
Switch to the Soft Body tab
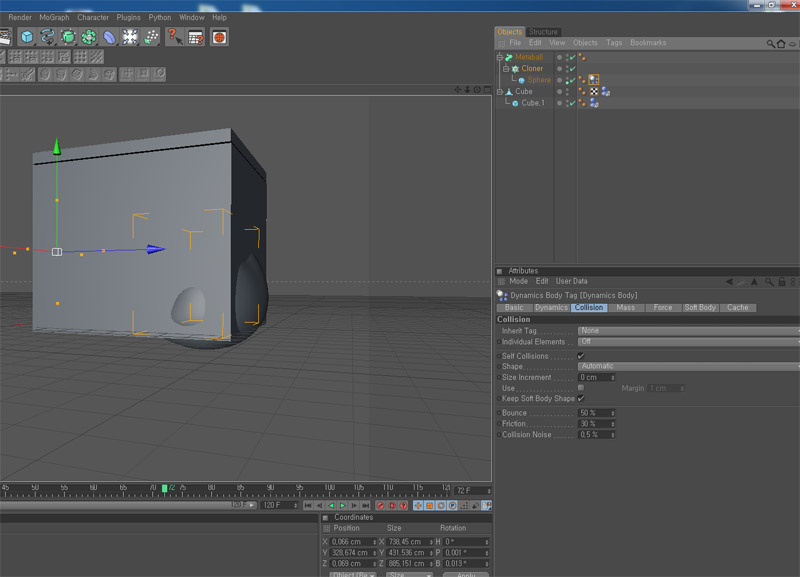coord(700,308)
